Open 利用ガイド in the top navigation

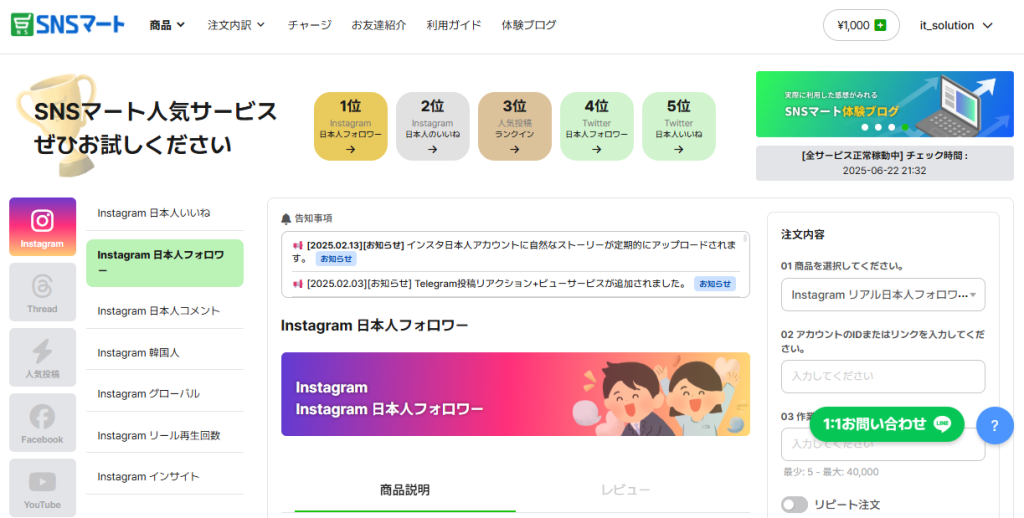[454, 25]
